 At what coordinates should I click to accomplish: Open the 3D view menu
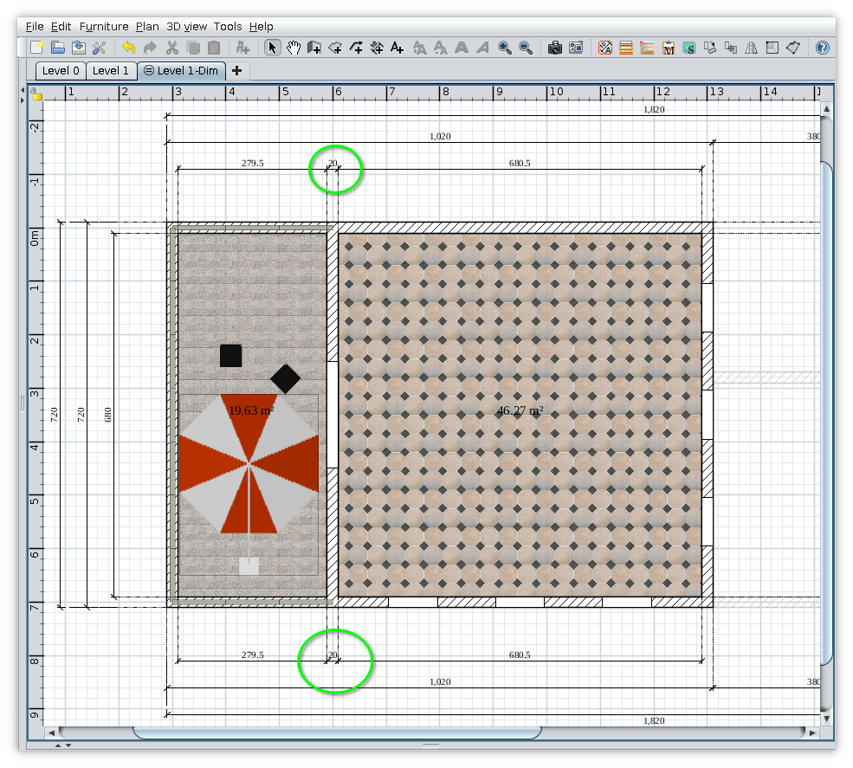pyautogui.click(x=187, y=26)
